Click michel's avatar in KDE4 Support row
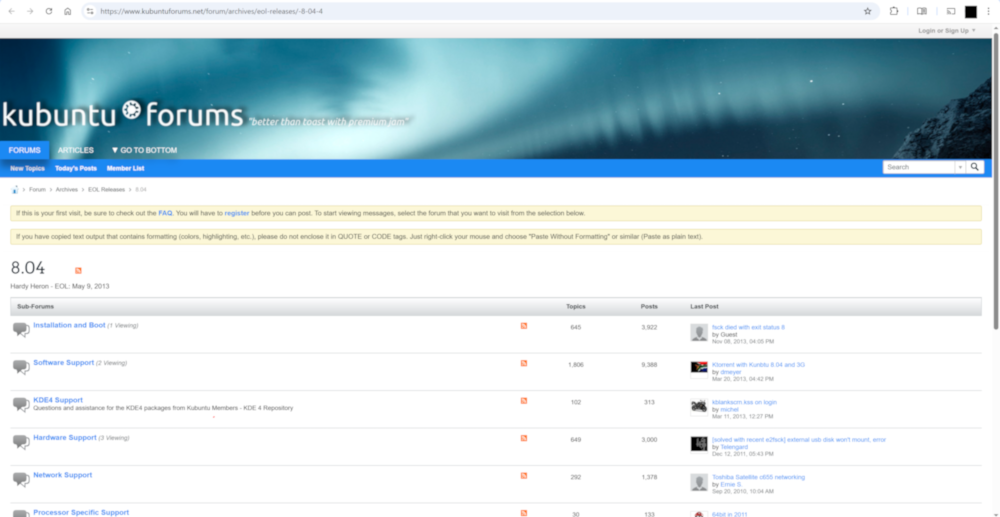1000x517 pixels. pyautogui.click(x=699, y=407)
